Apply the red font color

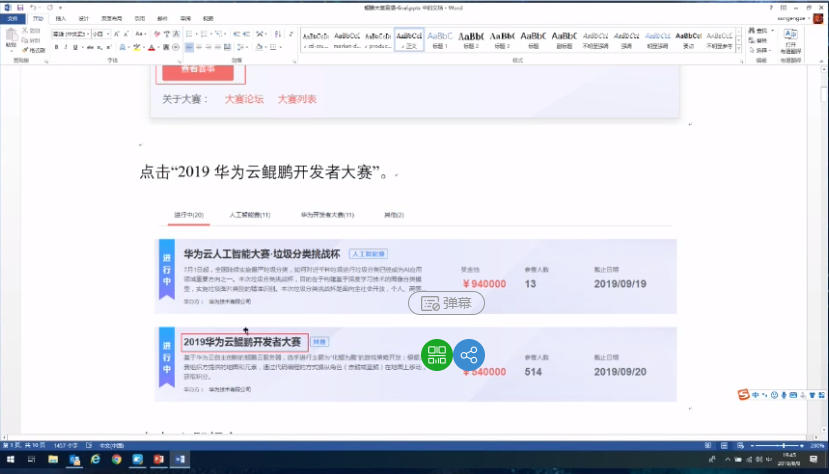(x=151, y=48)
